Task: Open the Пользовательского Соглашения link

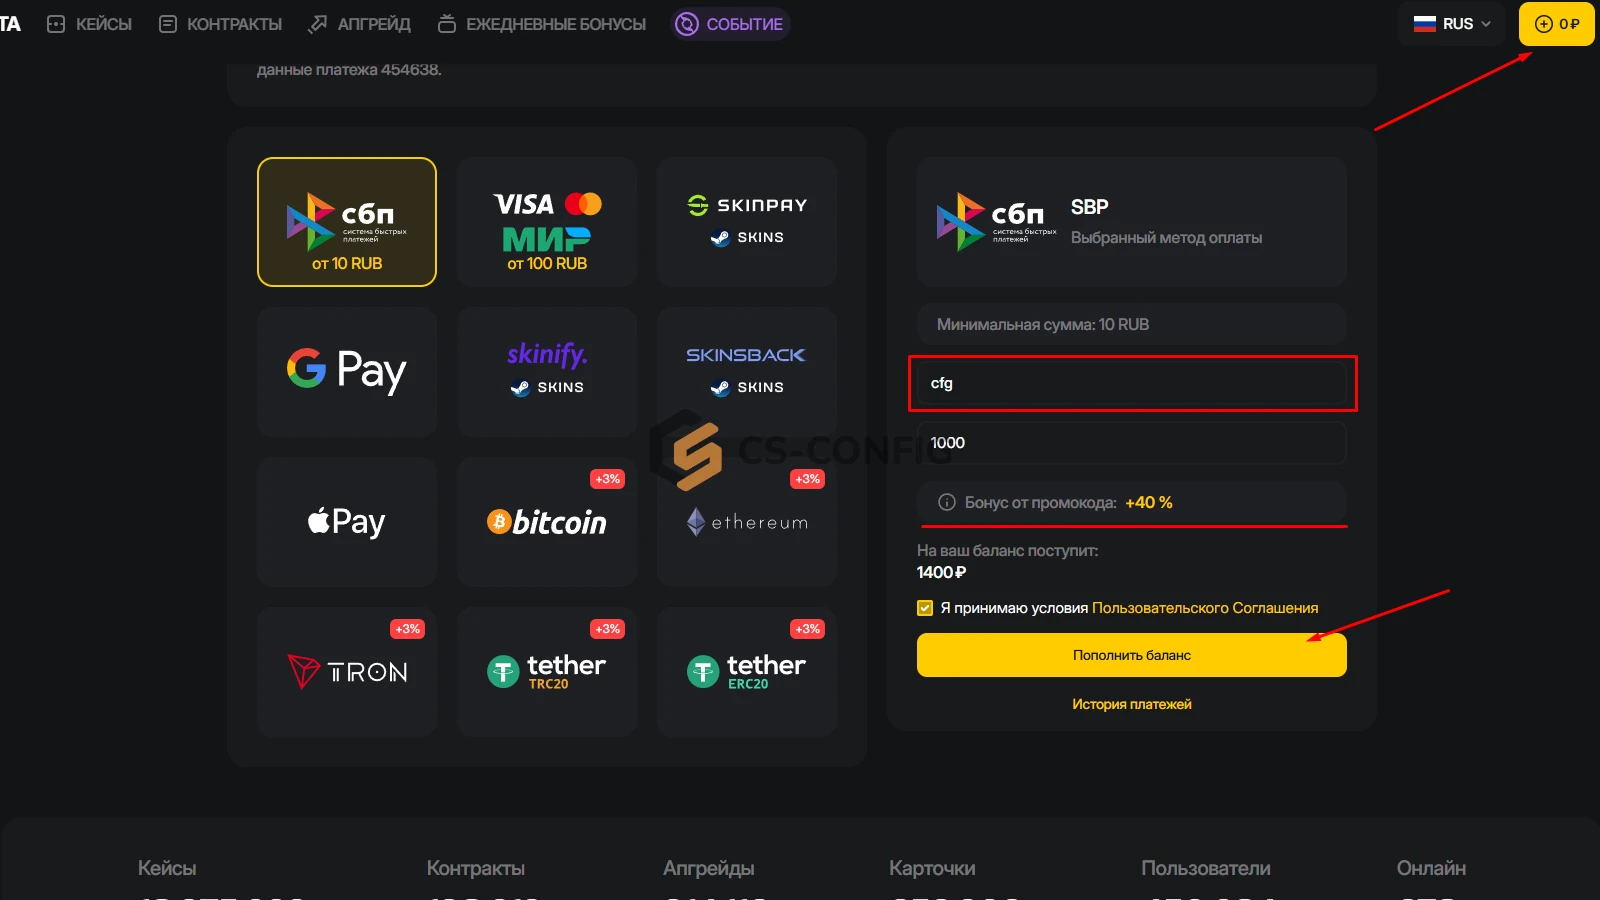Action: [1204, 608]
